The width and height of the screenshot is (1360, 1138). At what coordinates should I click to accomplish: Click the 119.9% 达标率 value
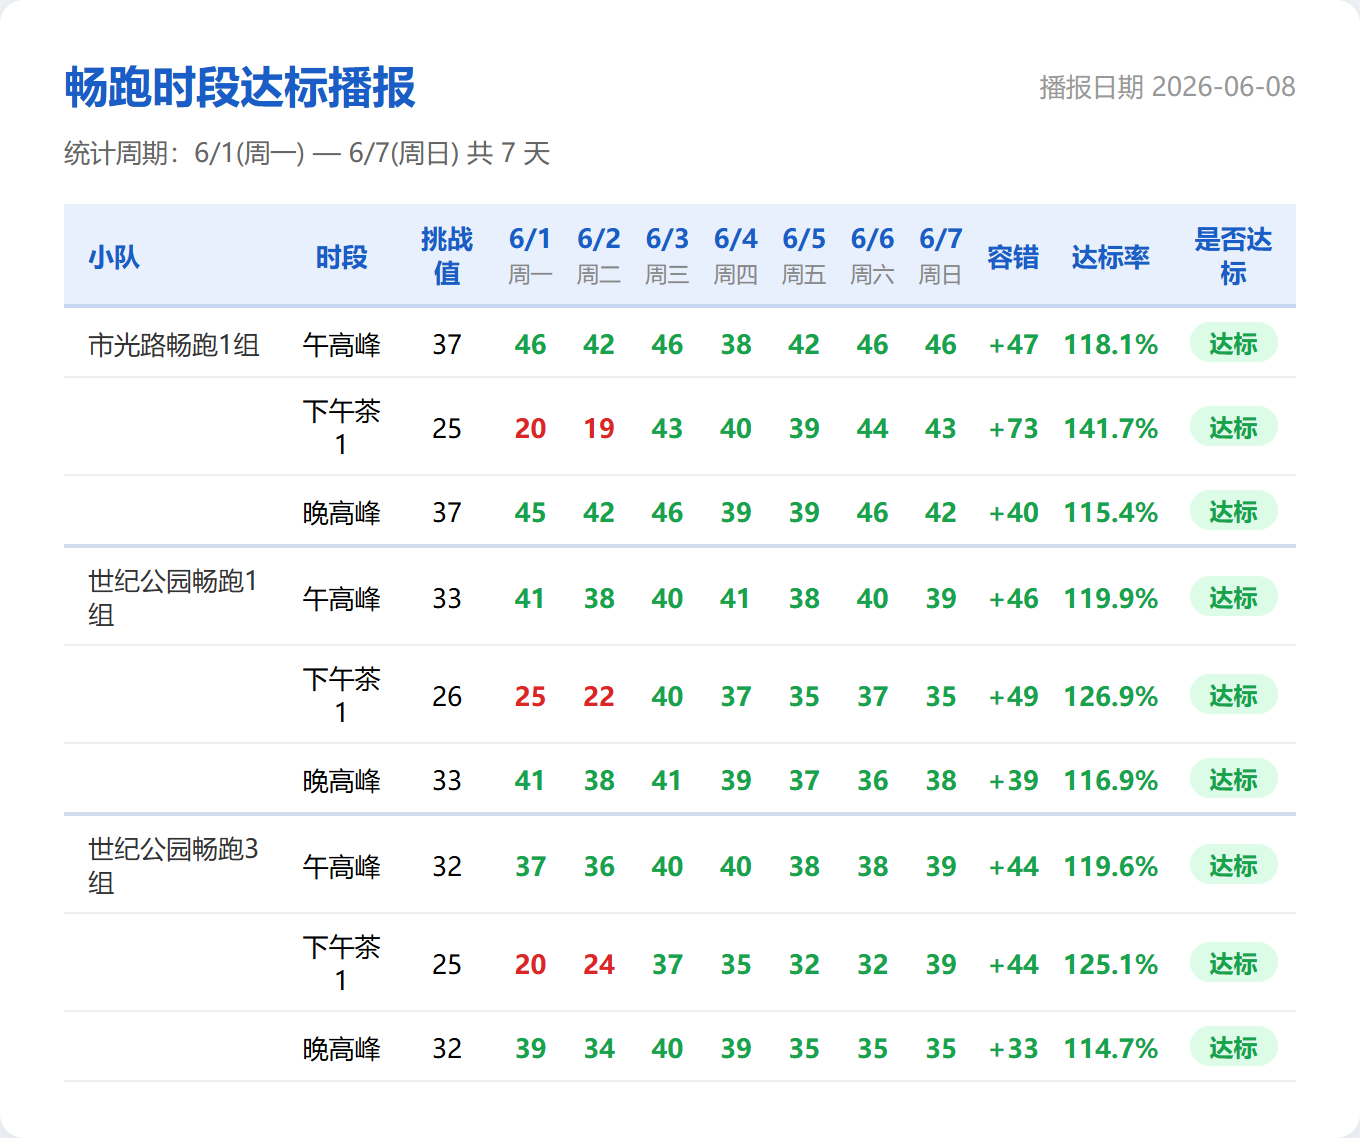tap(1111, 599)
